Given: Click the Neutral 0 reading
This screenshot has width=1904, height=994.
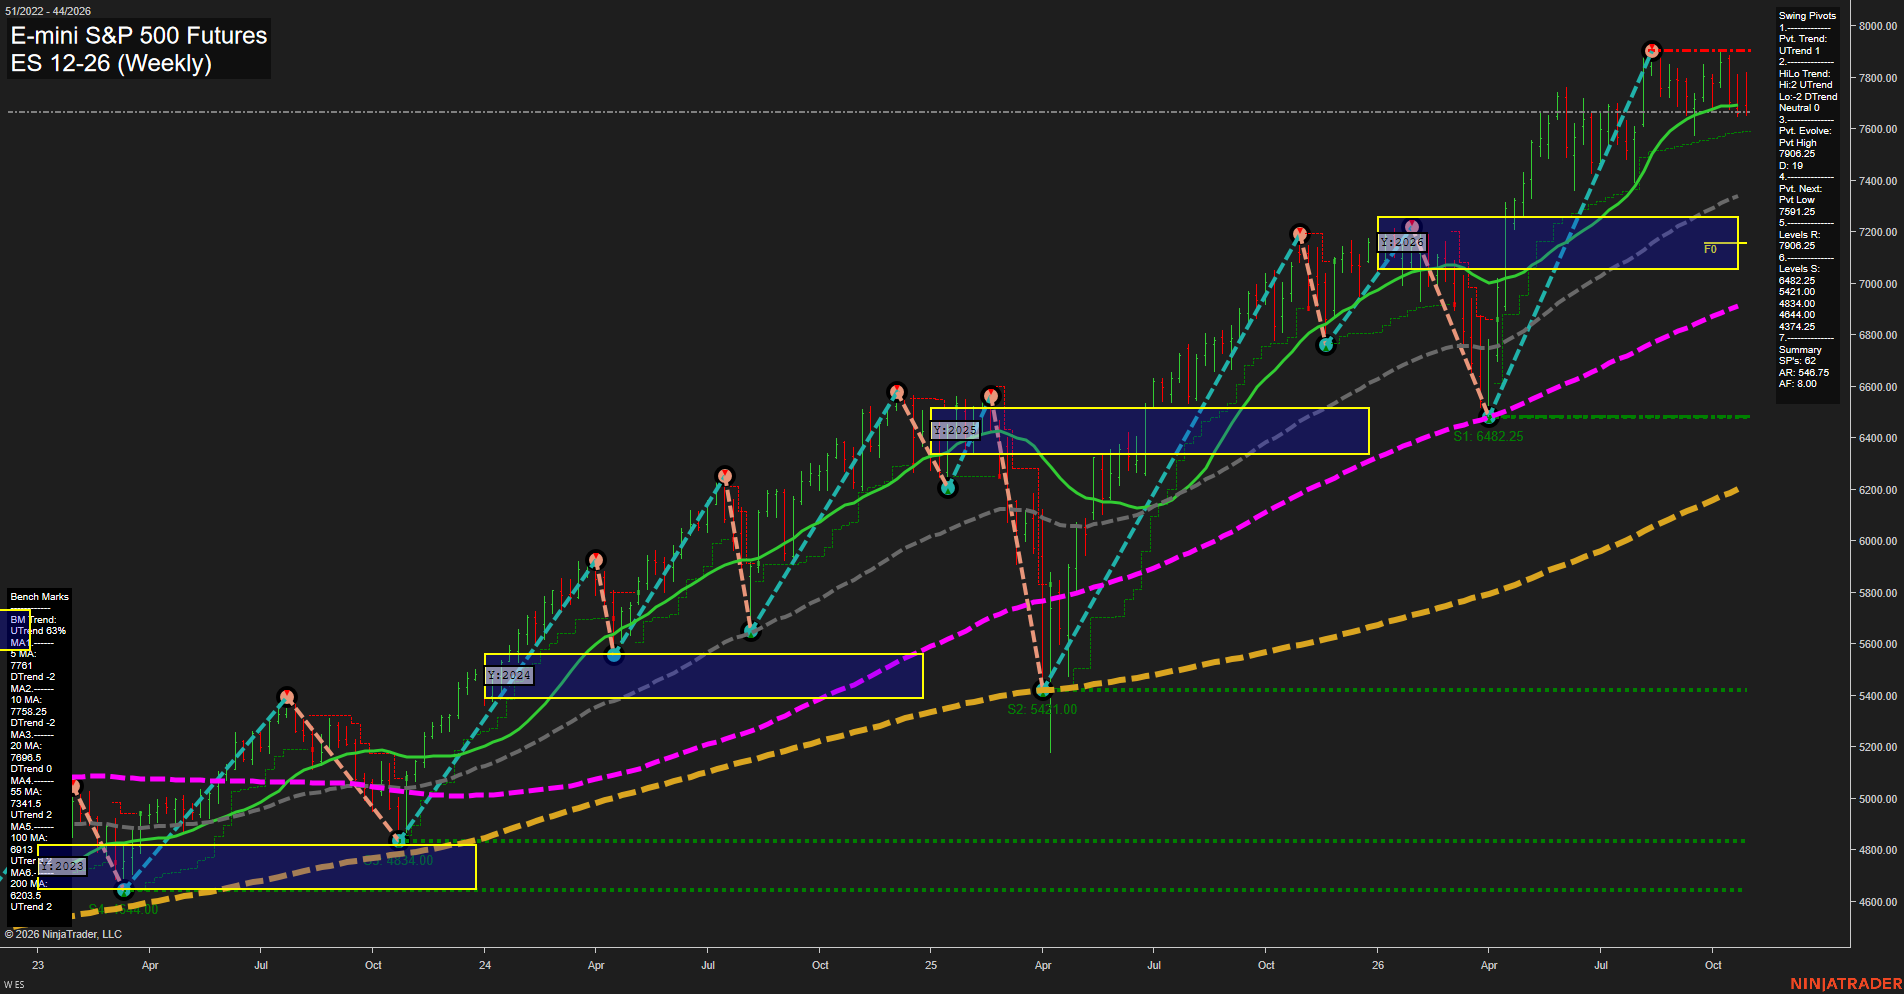Looking at the screenshot, I should [1799, 108].
